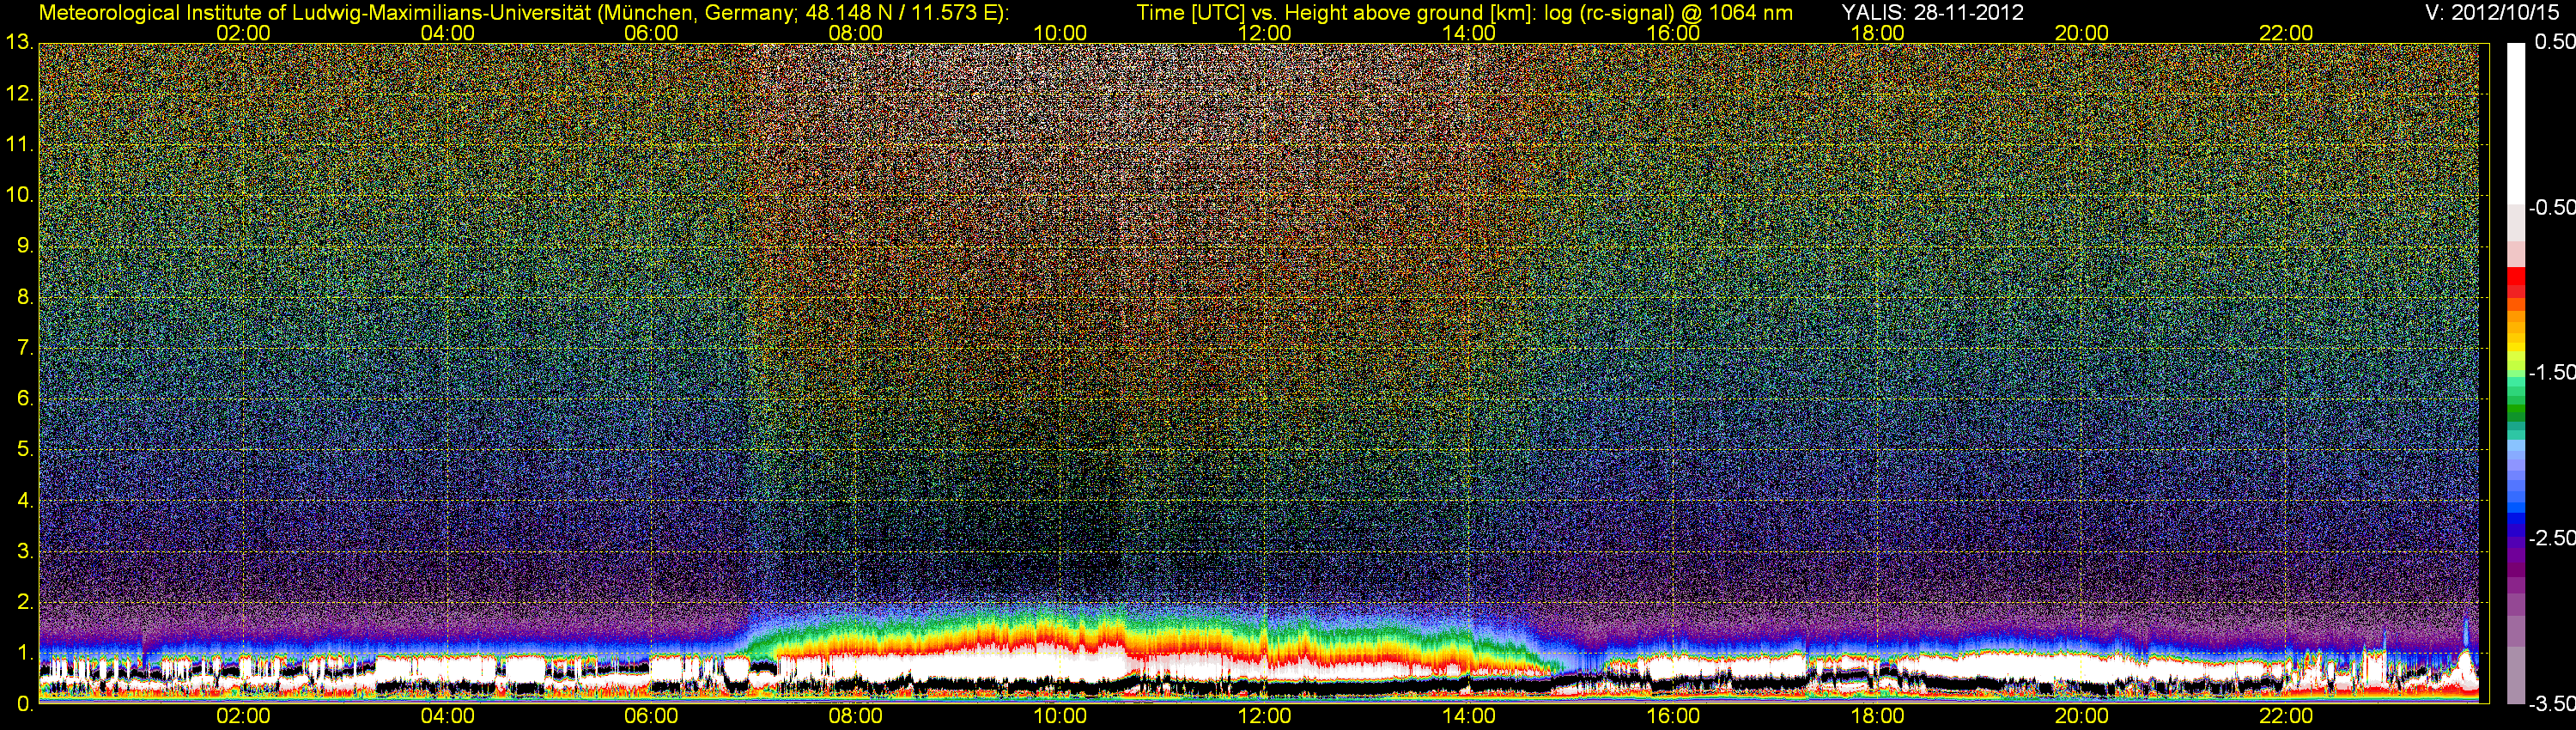
Task: Click the color scale bar legend
Action: tap(2516, 373)
